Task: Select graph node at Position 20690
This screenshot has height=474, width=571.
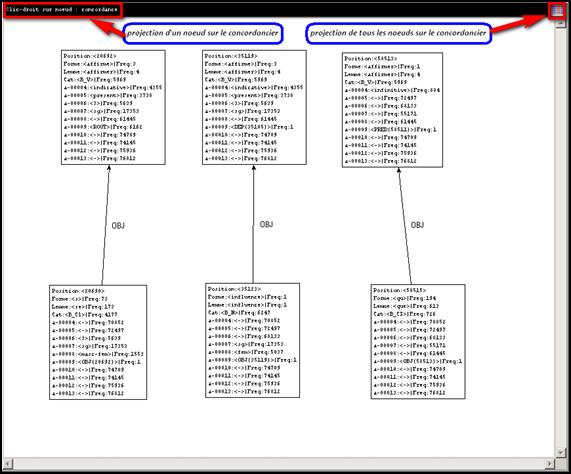Action: tap(98, 342)
